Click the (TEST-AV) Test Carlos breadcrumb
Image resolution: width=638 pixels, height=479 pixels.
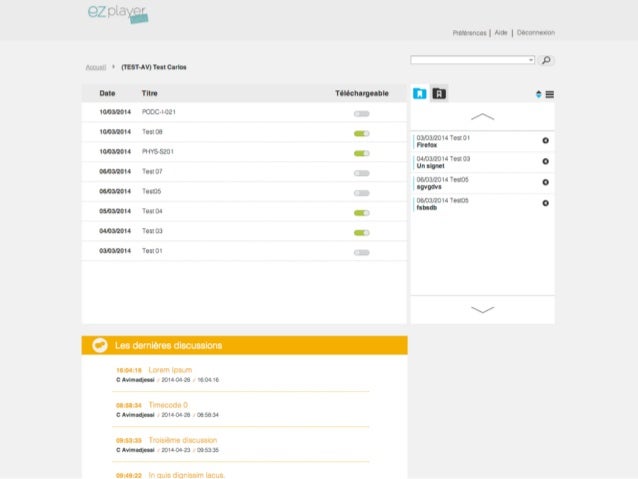(154, 67)
